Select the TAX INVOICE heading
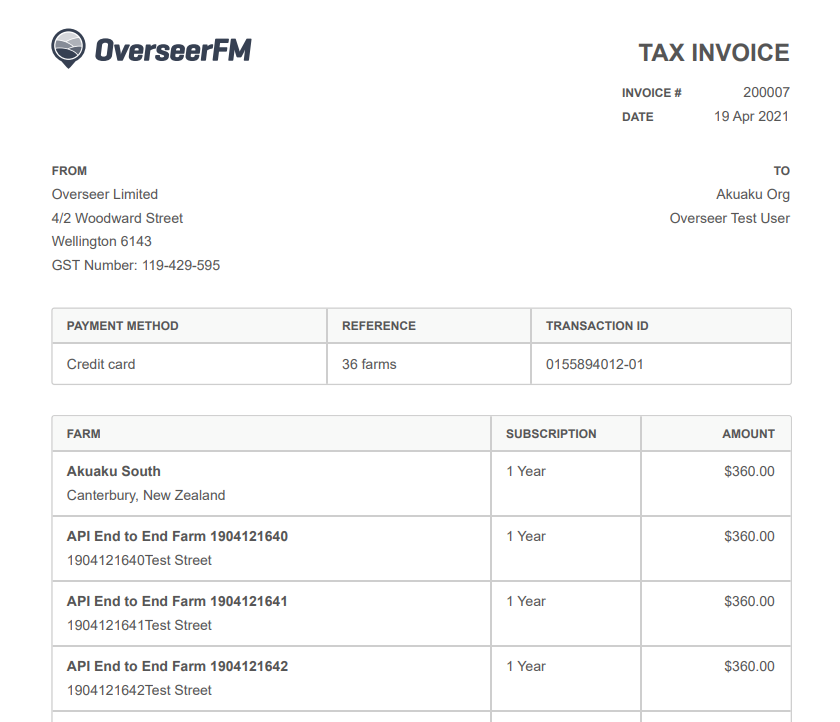 (x=714, y=52)
